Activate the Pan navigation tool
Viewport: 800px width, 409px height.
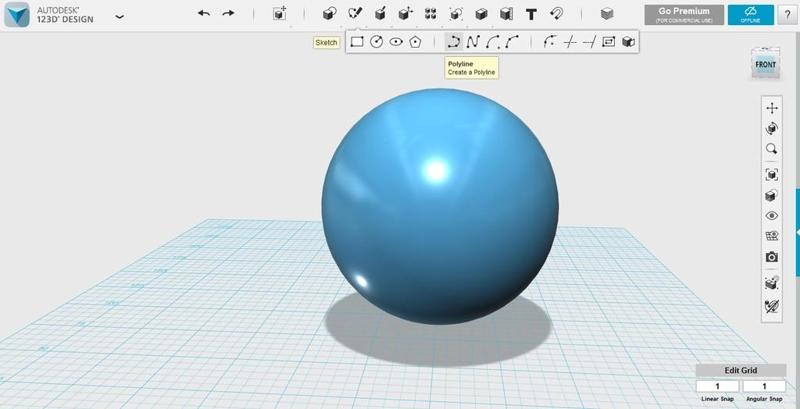[772, 108]
